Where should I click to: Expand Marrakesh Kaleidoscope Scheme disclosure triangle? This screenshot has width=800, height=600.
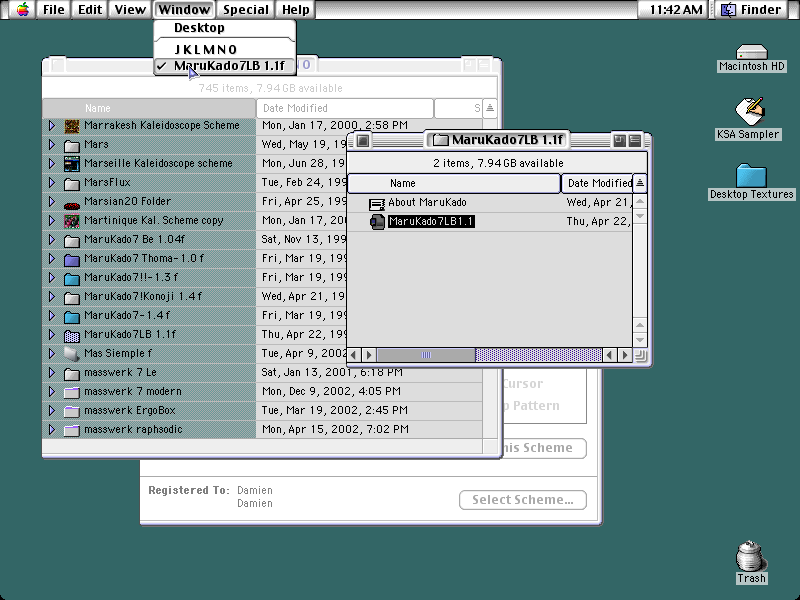pos(52,126)
